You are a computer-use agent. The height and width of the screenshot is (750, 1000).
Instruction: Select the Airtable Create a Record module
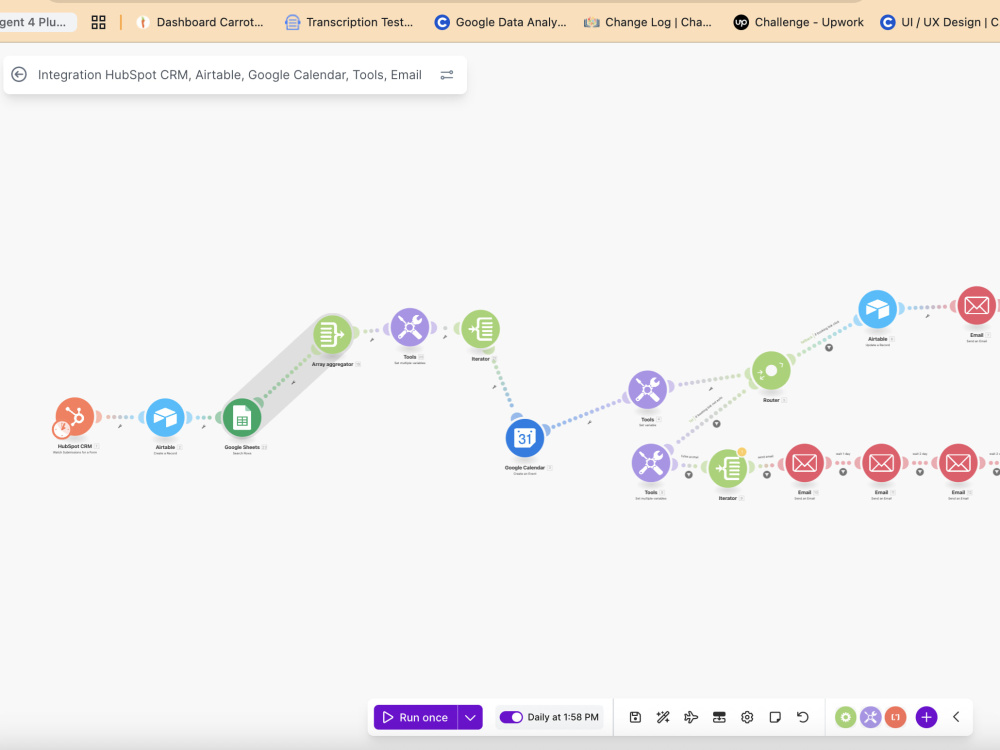pyautogui.click(x=165, y=418)
